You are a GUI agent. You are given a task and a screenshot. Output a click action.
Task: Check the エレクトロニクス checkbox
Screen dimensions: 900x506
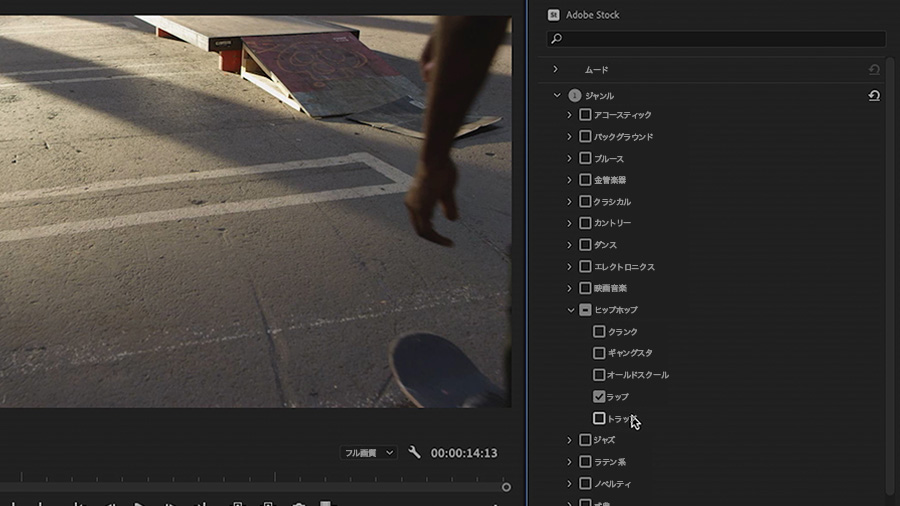pyautogui.click(x=585, y=267)
